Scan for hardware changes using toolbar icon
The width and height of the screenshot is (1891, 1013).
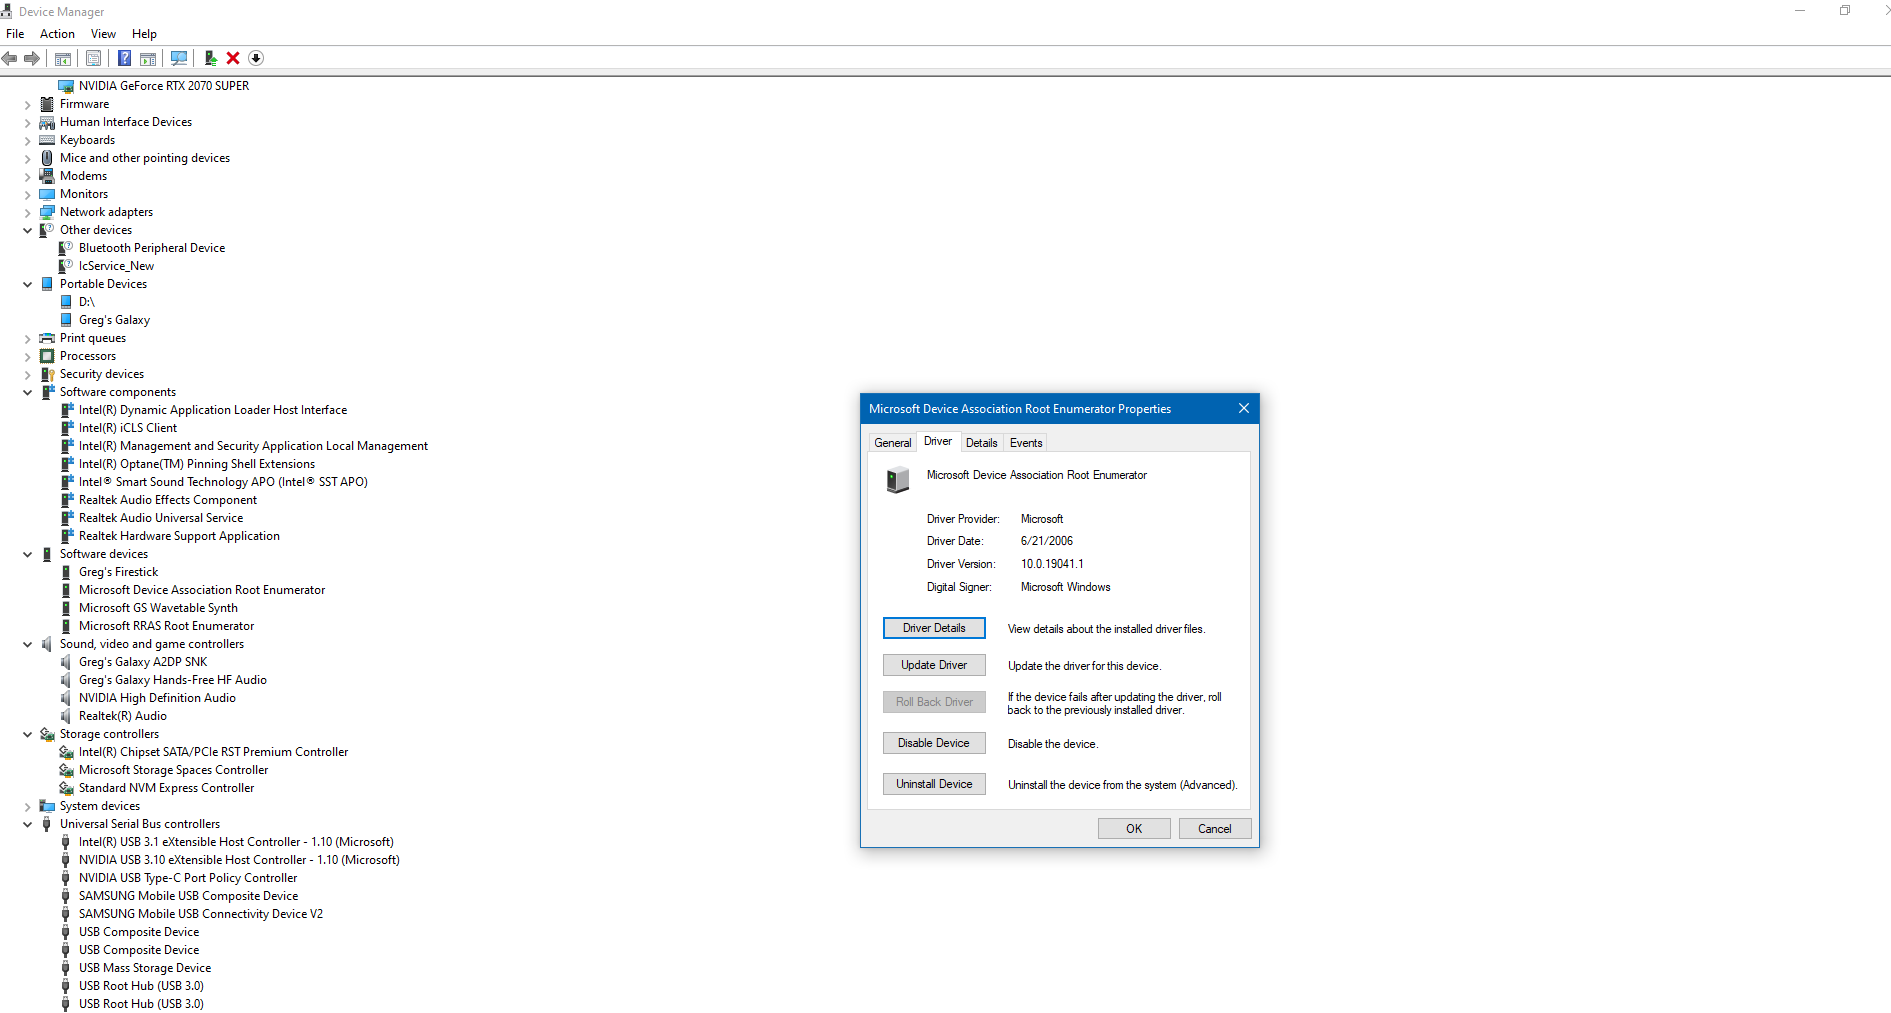click(x=179, y=58)
